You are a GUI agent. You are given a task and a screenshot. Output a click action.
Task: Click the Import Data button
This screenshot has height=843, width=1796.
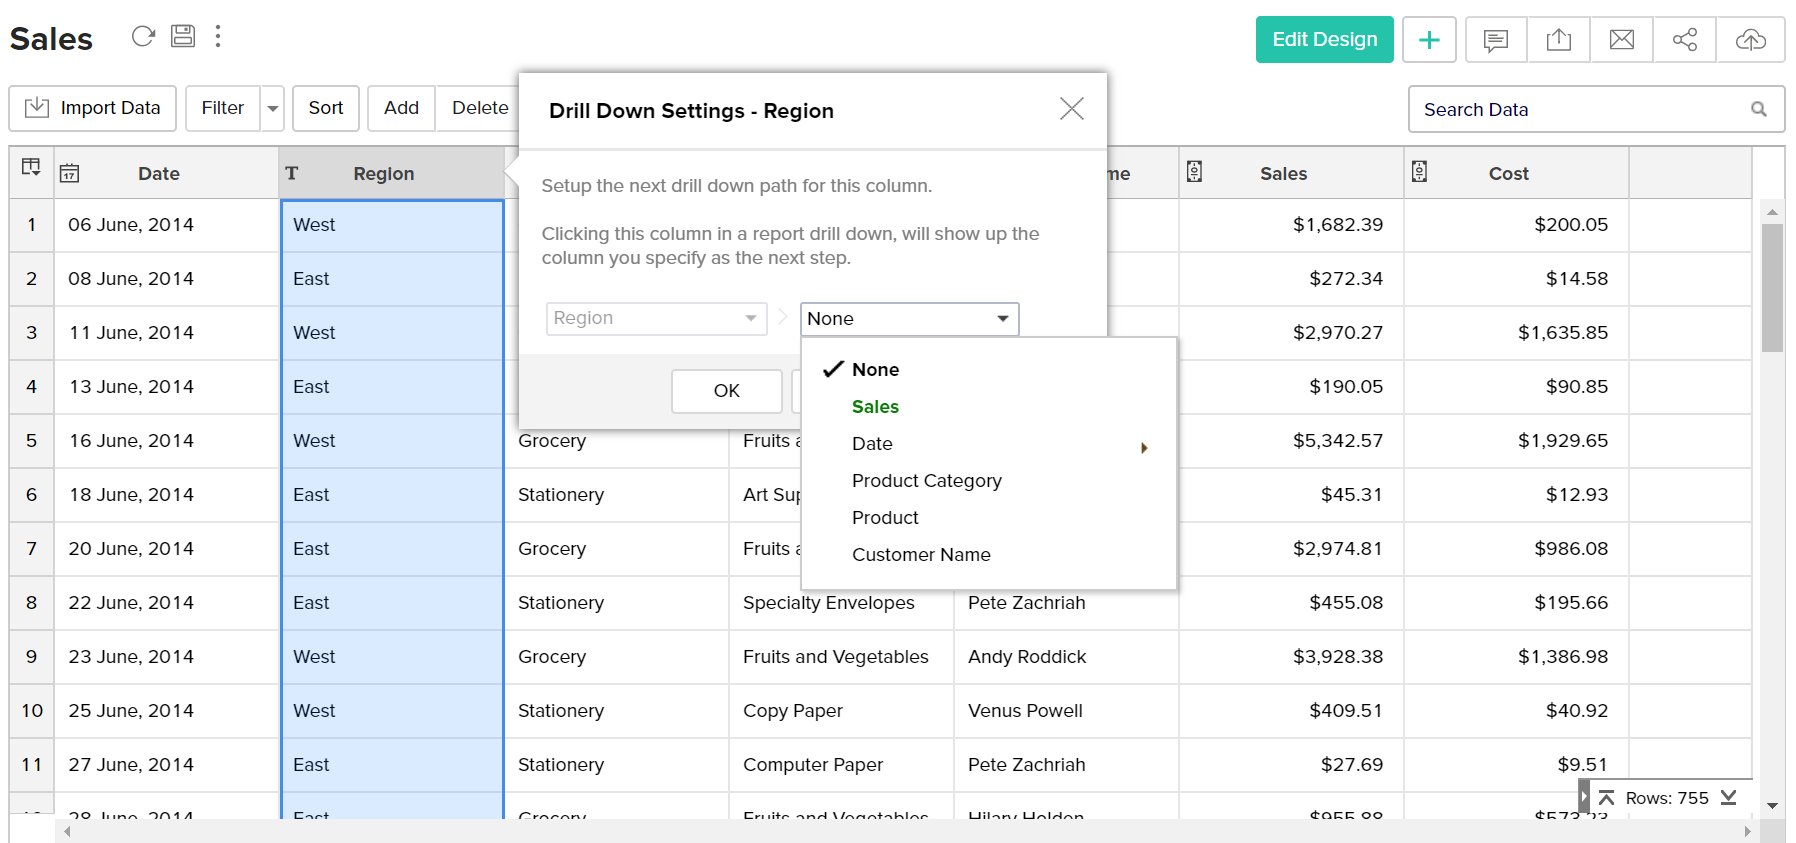(93, 108)
